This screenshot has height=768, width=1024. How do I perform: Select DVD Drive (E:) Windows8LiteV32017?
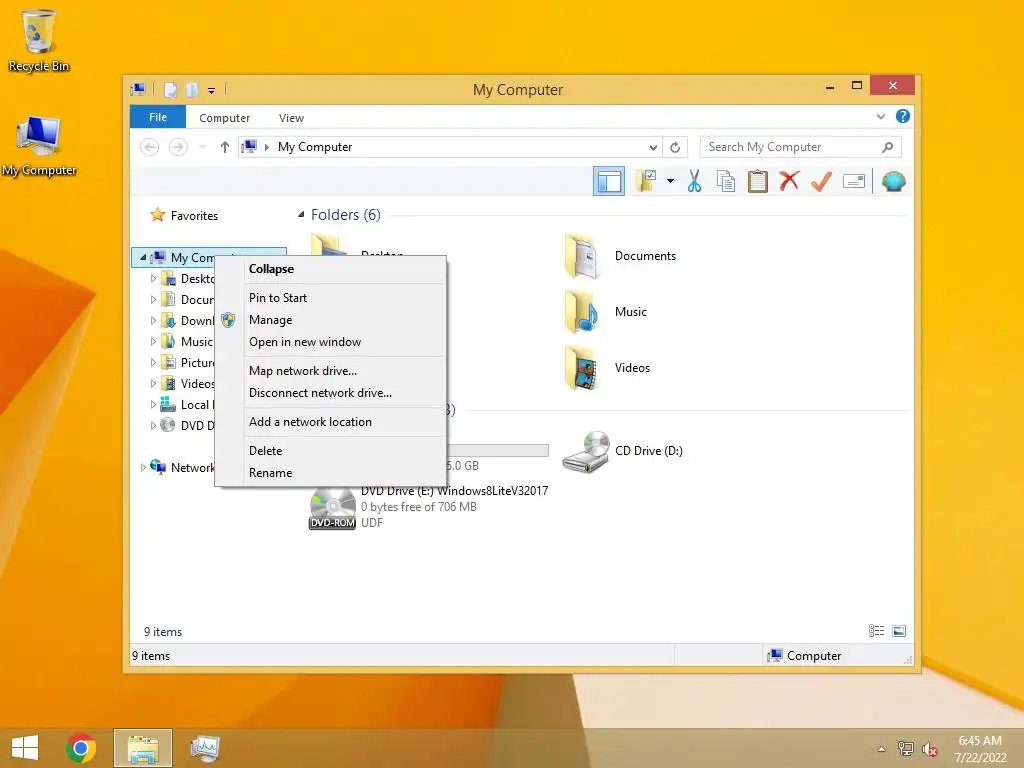pos(428,507)
